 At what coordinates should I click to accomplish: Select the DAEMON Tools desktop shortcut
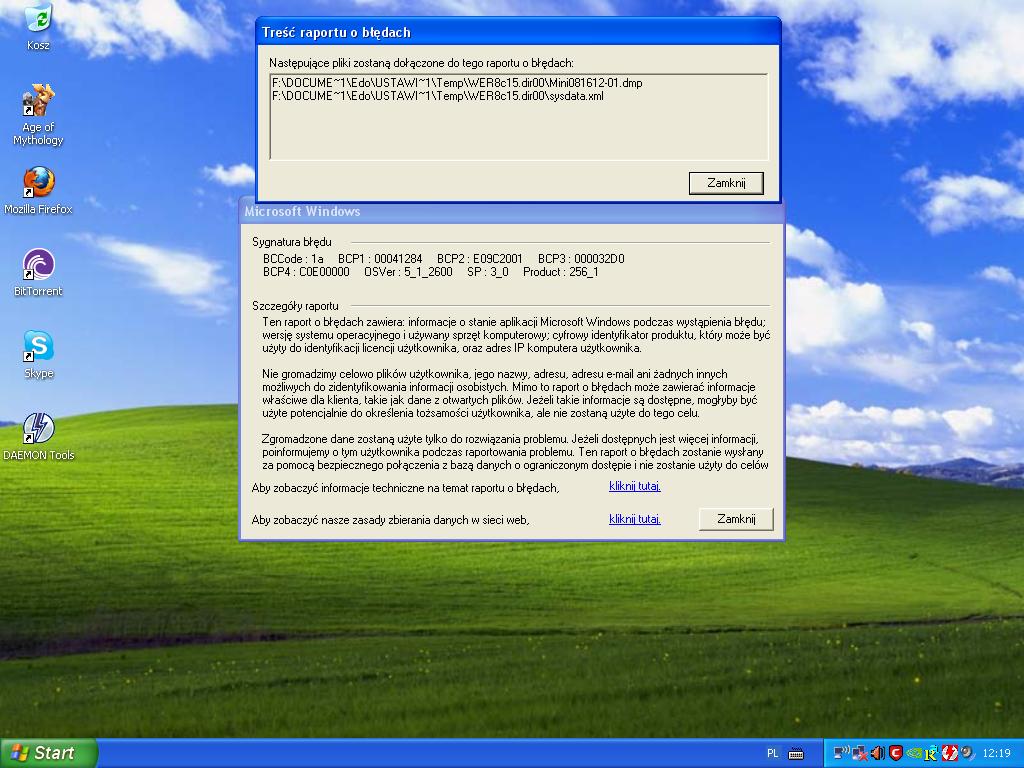(x=38, y=437)
